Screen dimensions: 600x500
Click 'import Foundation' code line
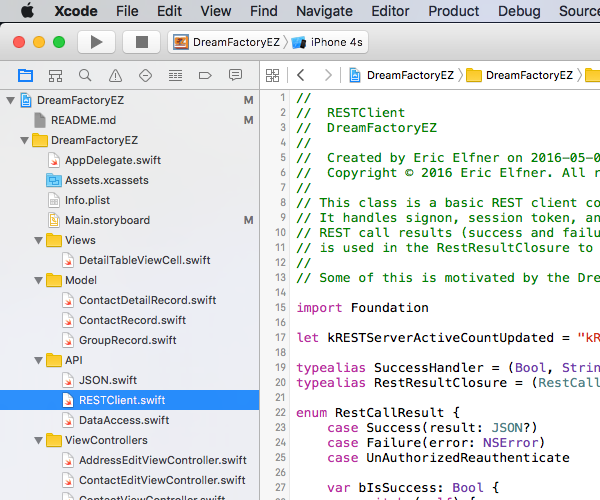pos(362,308)
